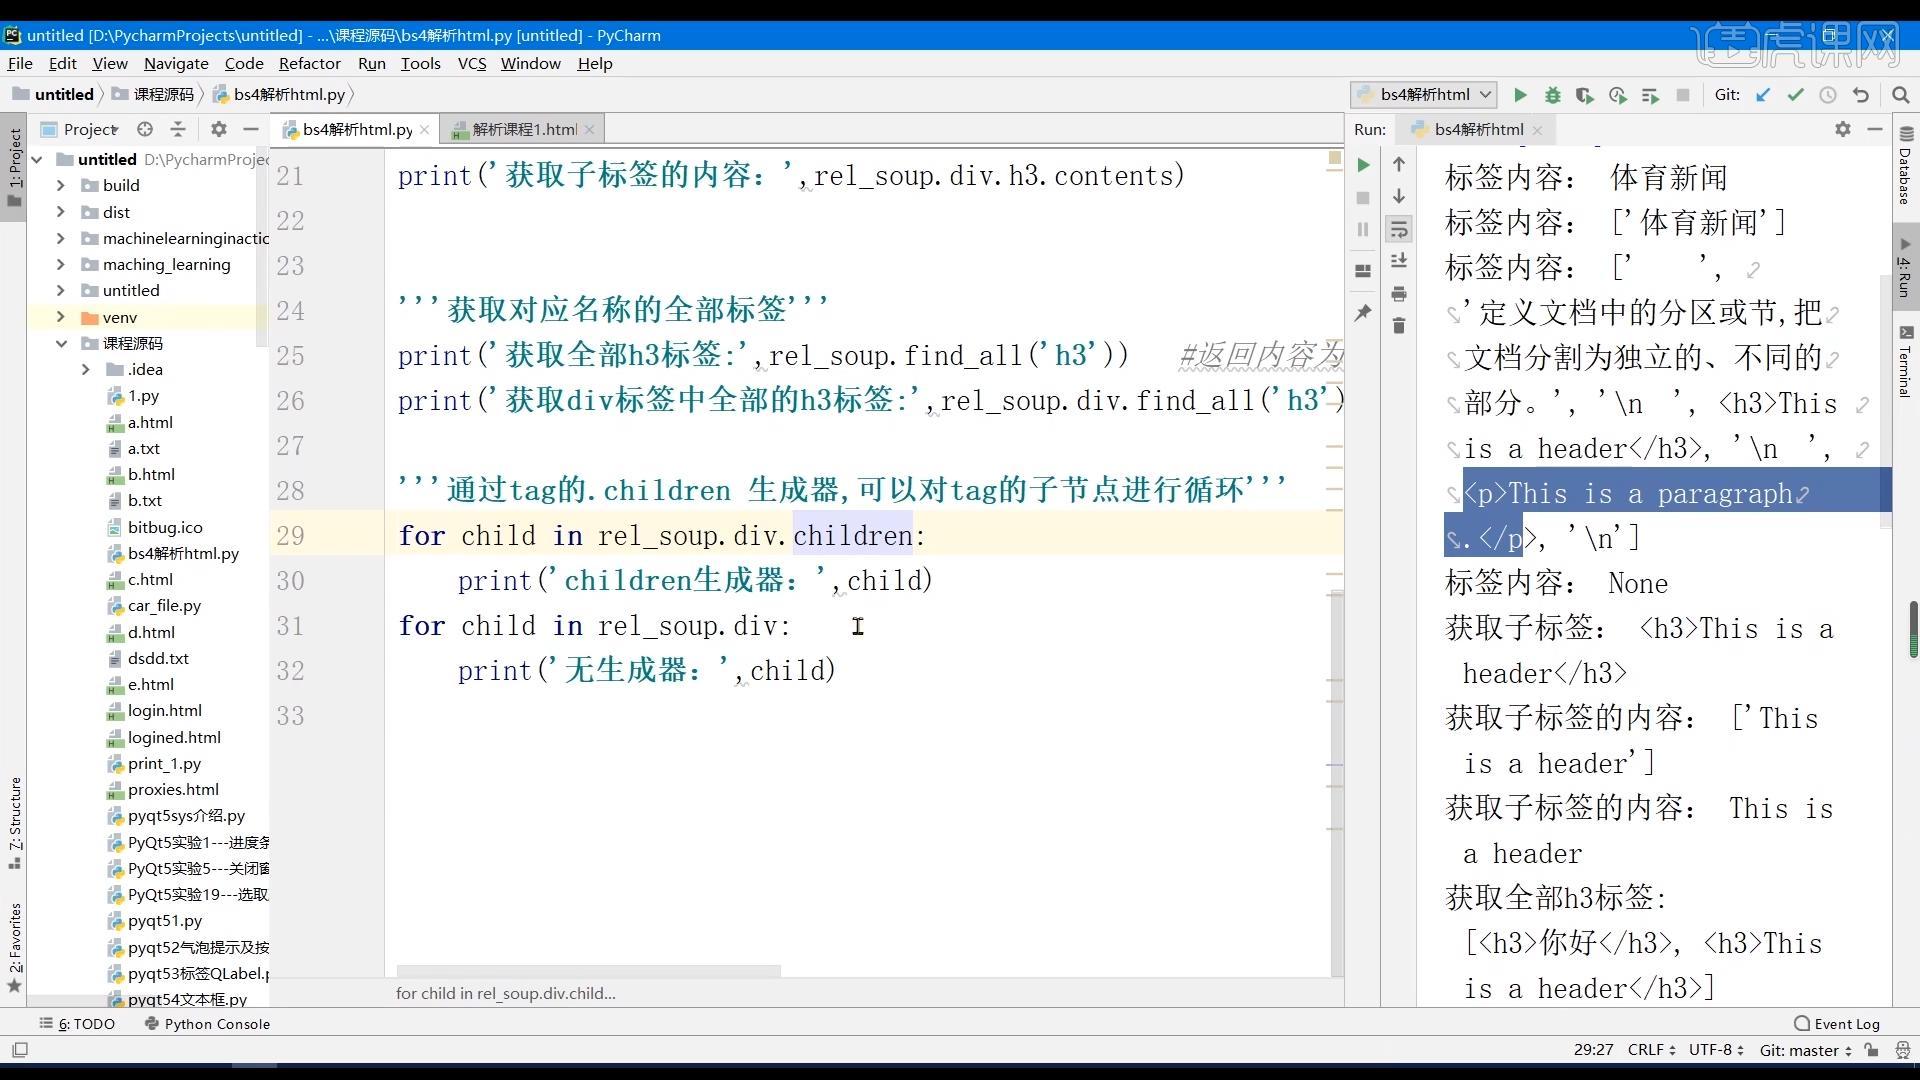Click scroll to end icon in Run panel
This screenshot has height=1080, width=1920.
1399,261
